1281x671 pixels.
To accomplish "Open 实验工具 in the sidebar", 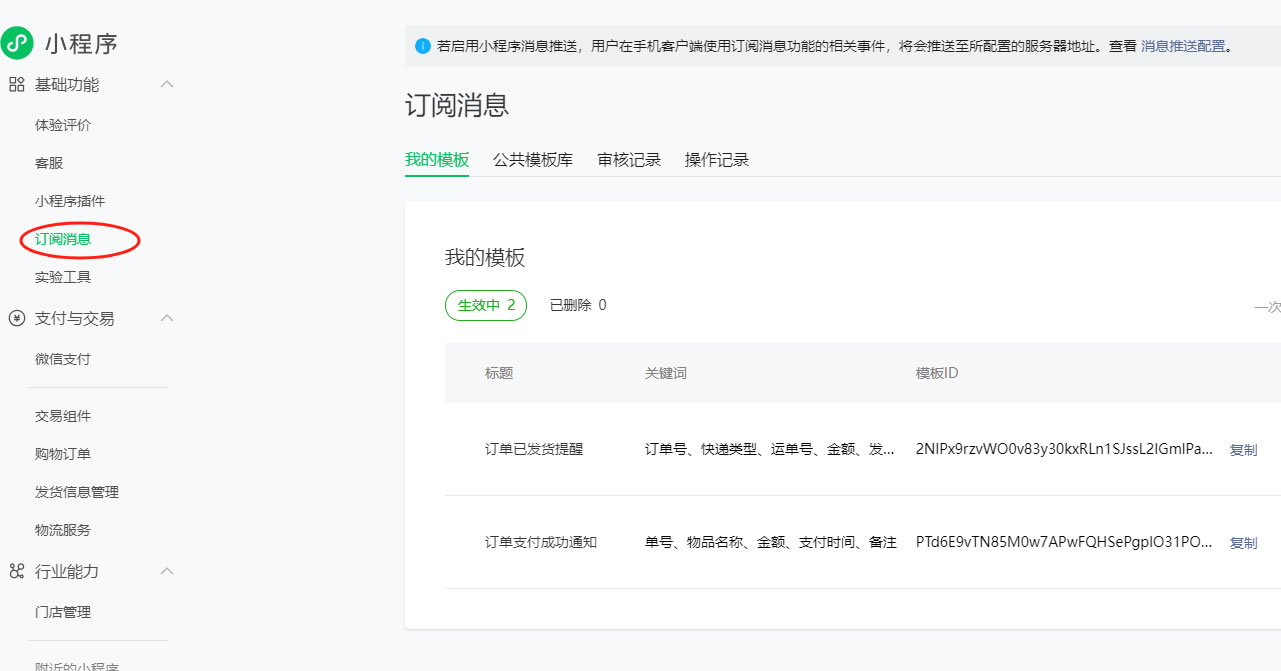I will (63, 277).
